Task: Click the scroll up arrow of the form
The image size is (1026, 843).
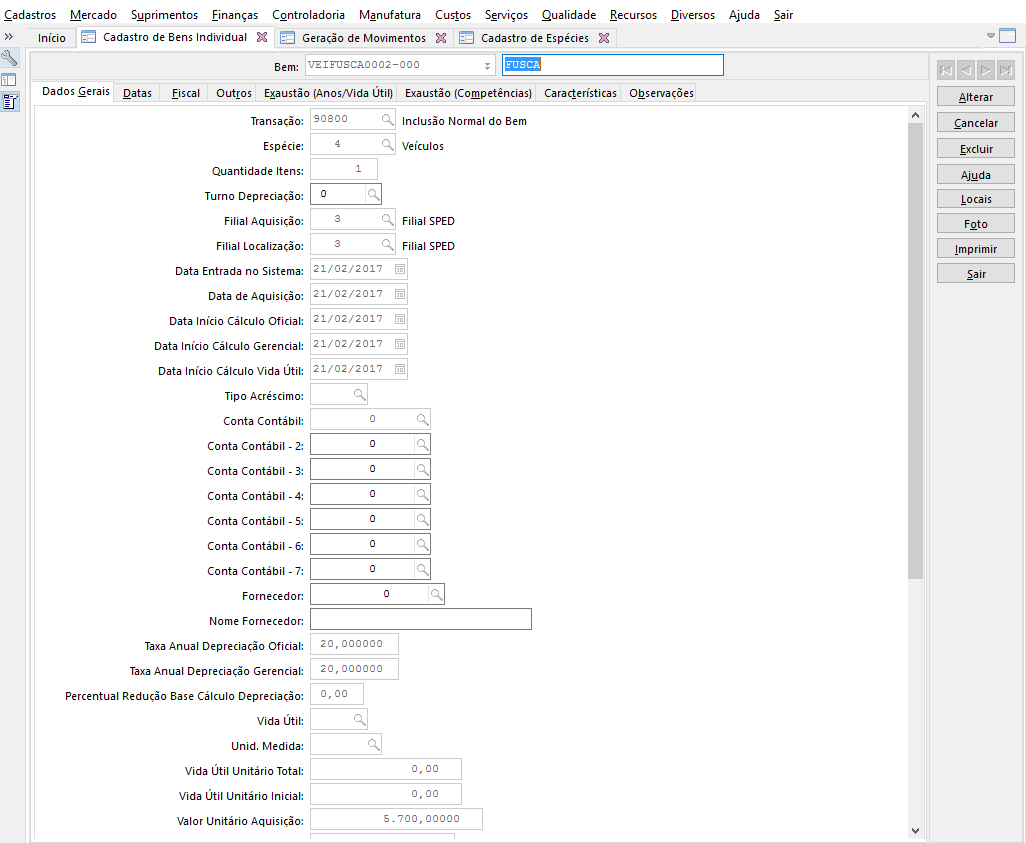Action: click(x=915, y=115)
